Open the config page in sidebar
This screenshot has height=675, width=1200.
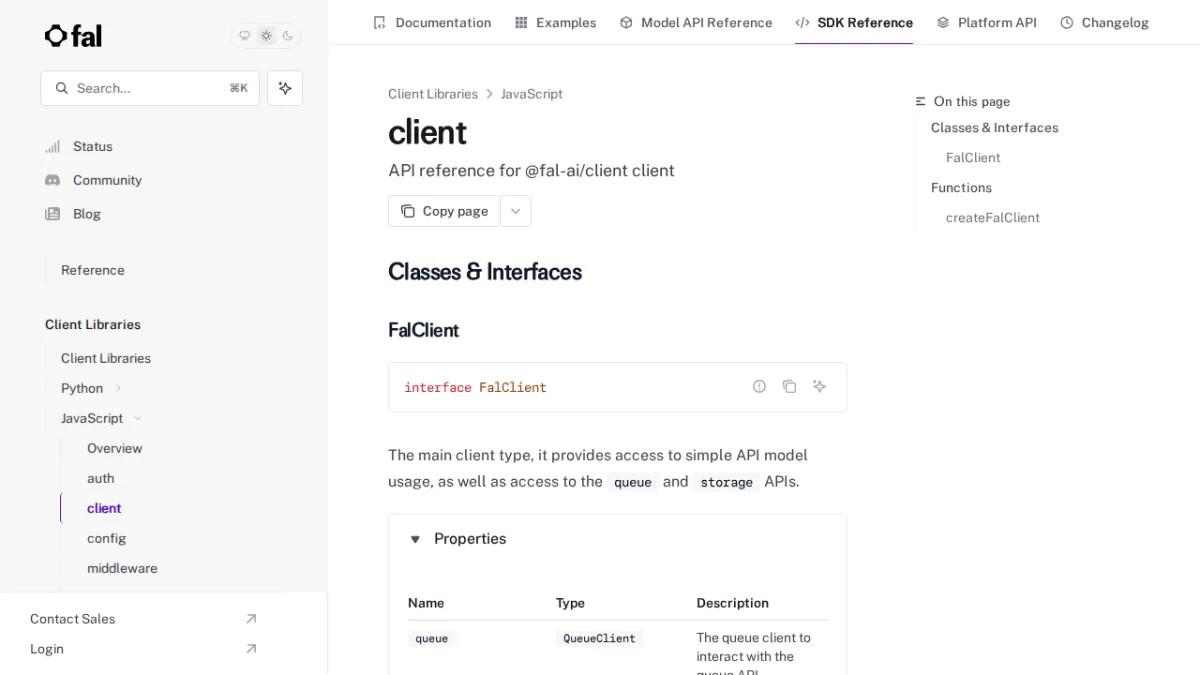(107, 538)
